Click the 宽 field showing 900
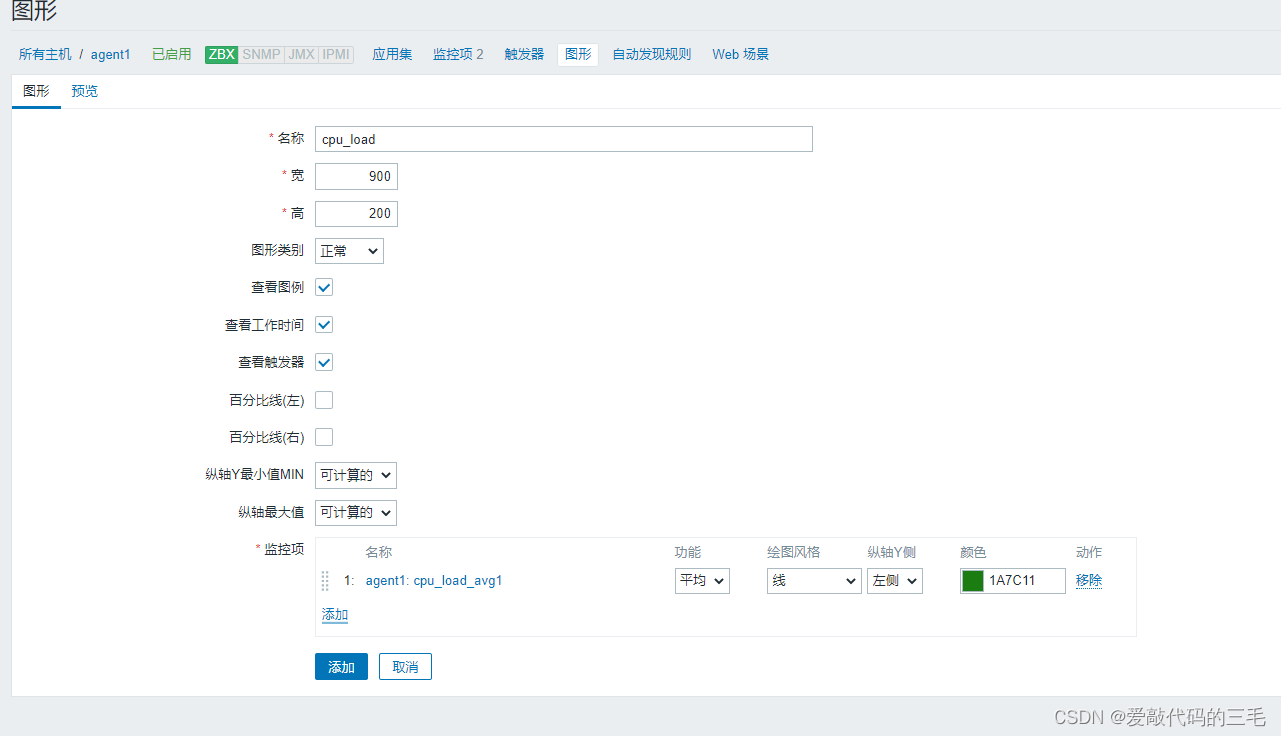 tap(356, 176)
